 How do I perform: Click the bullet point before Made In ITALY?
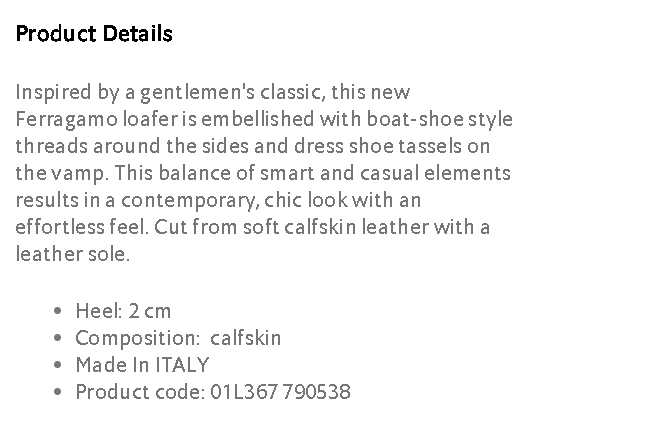coord(59,366)
